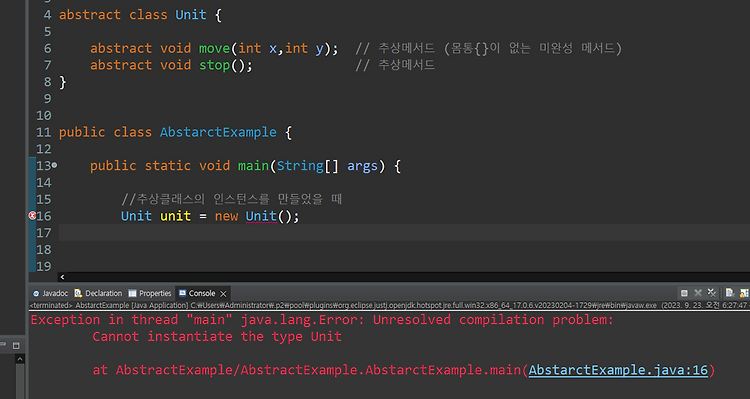Close the Console tab with its X
The height and width of the screenshot is (399, 750).
[x=223, y=293]
